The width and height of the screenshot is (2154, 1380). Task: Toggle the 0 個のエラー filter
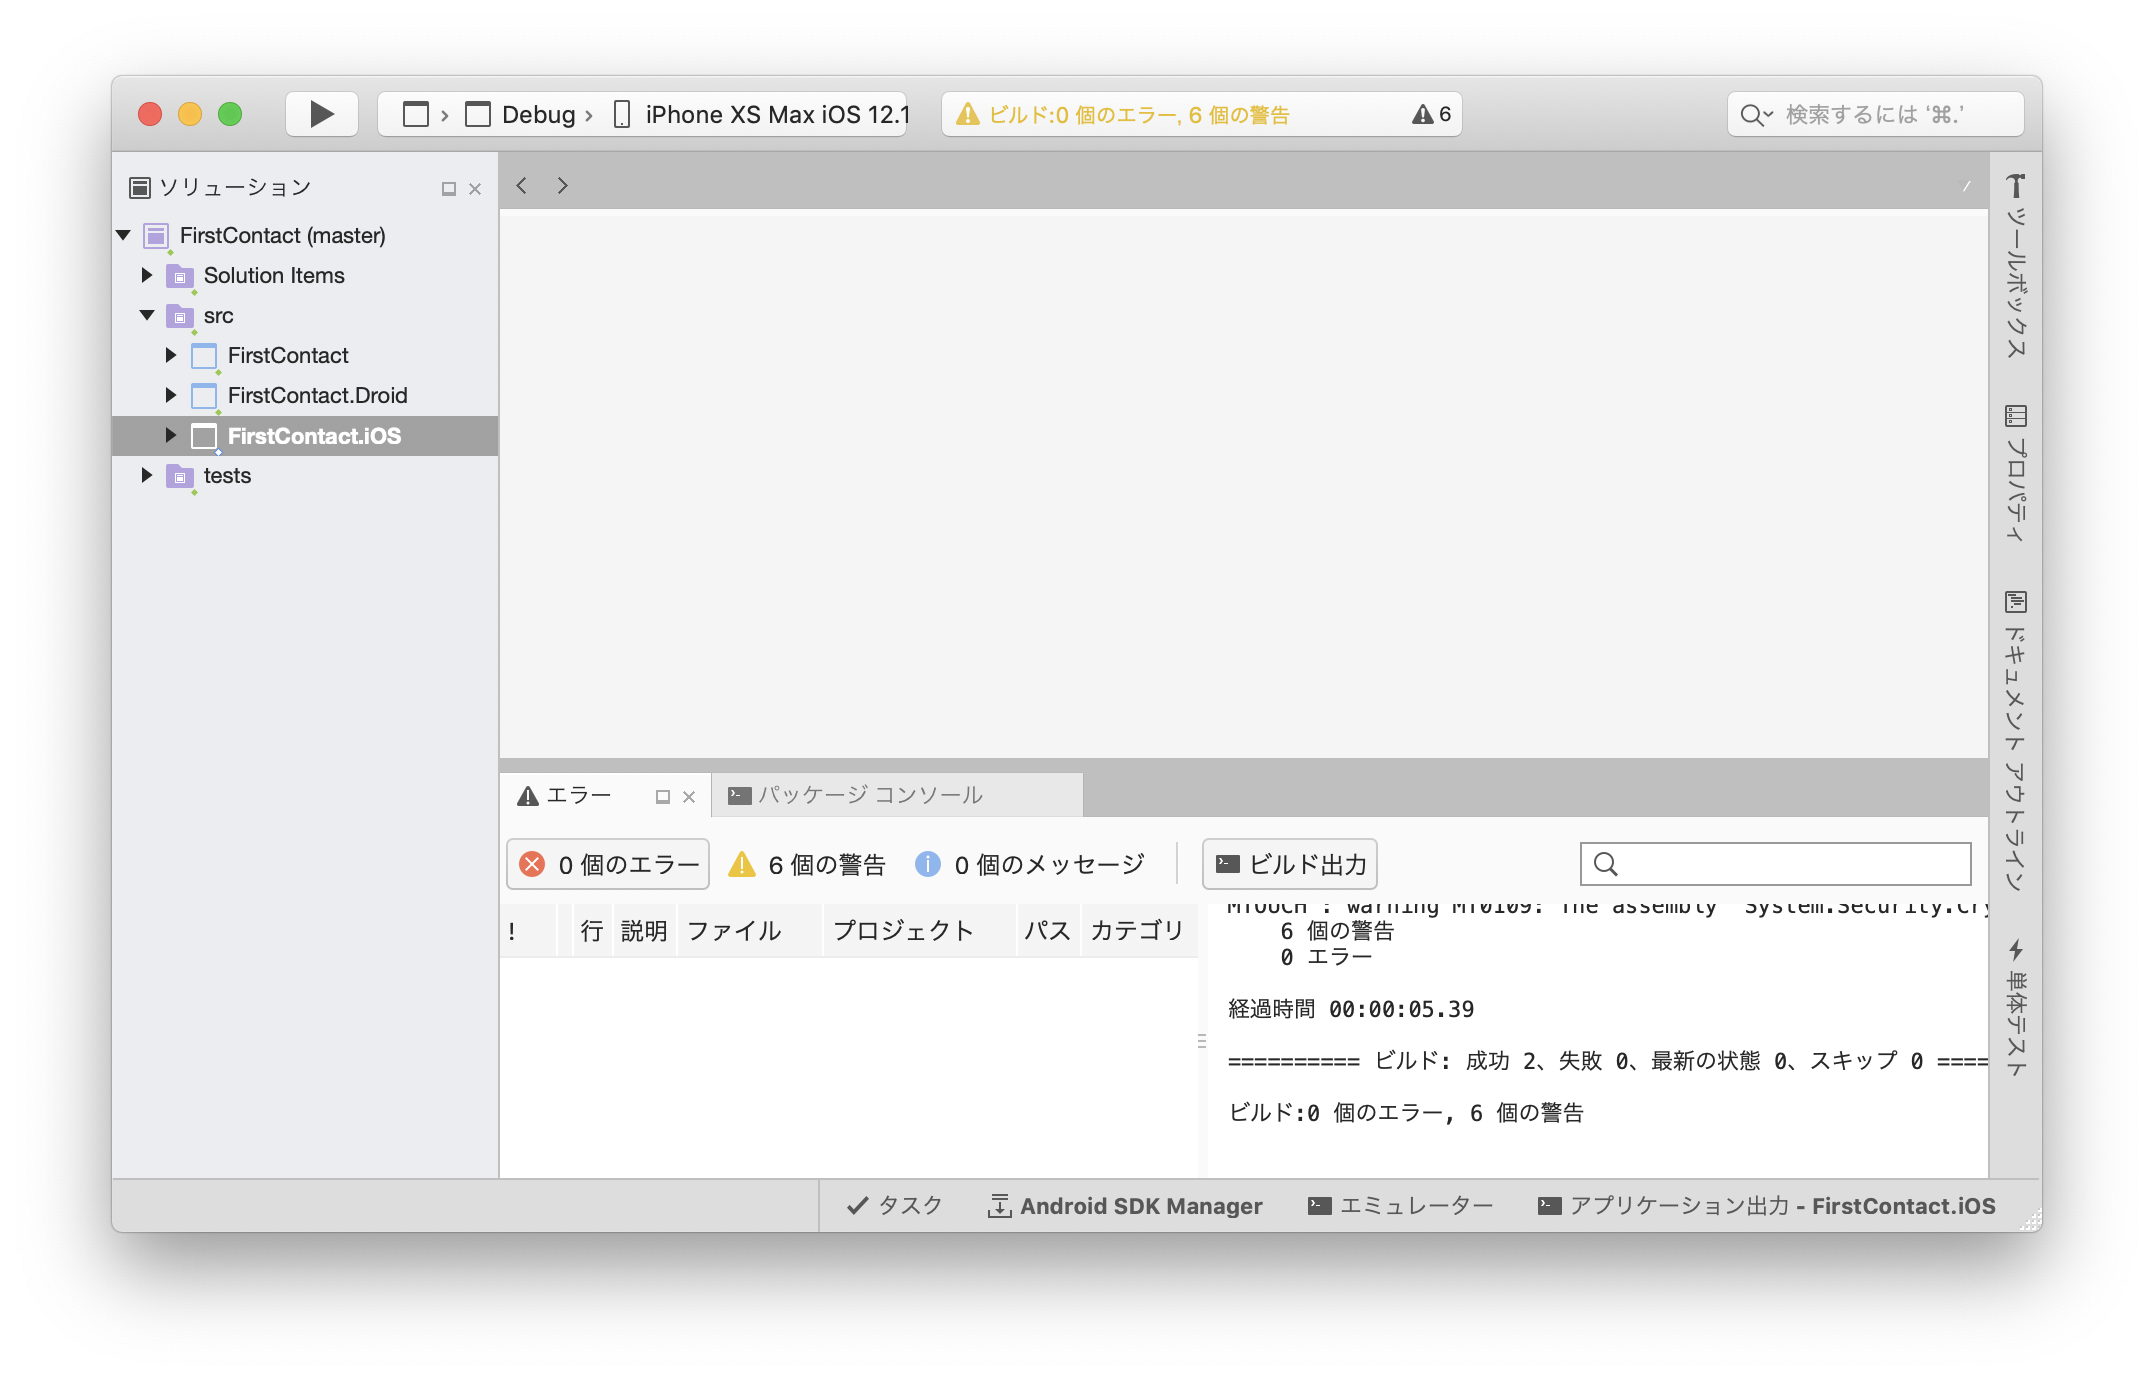click(x=607, y=863)
